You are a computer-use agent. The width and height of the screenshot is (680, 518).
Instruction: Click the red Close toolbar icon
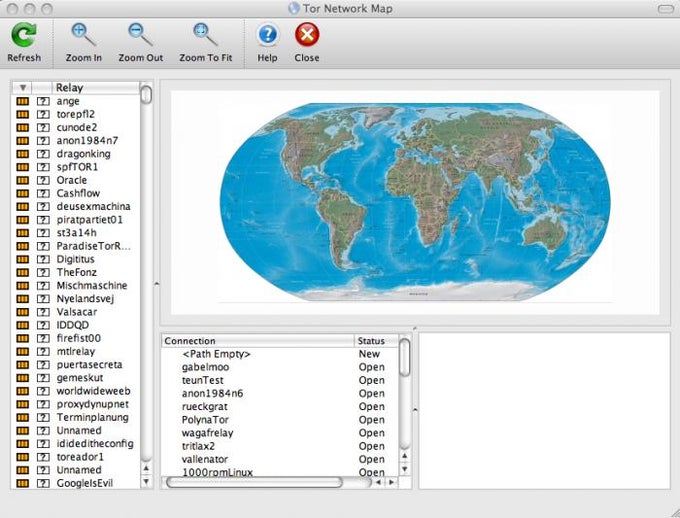307,35
